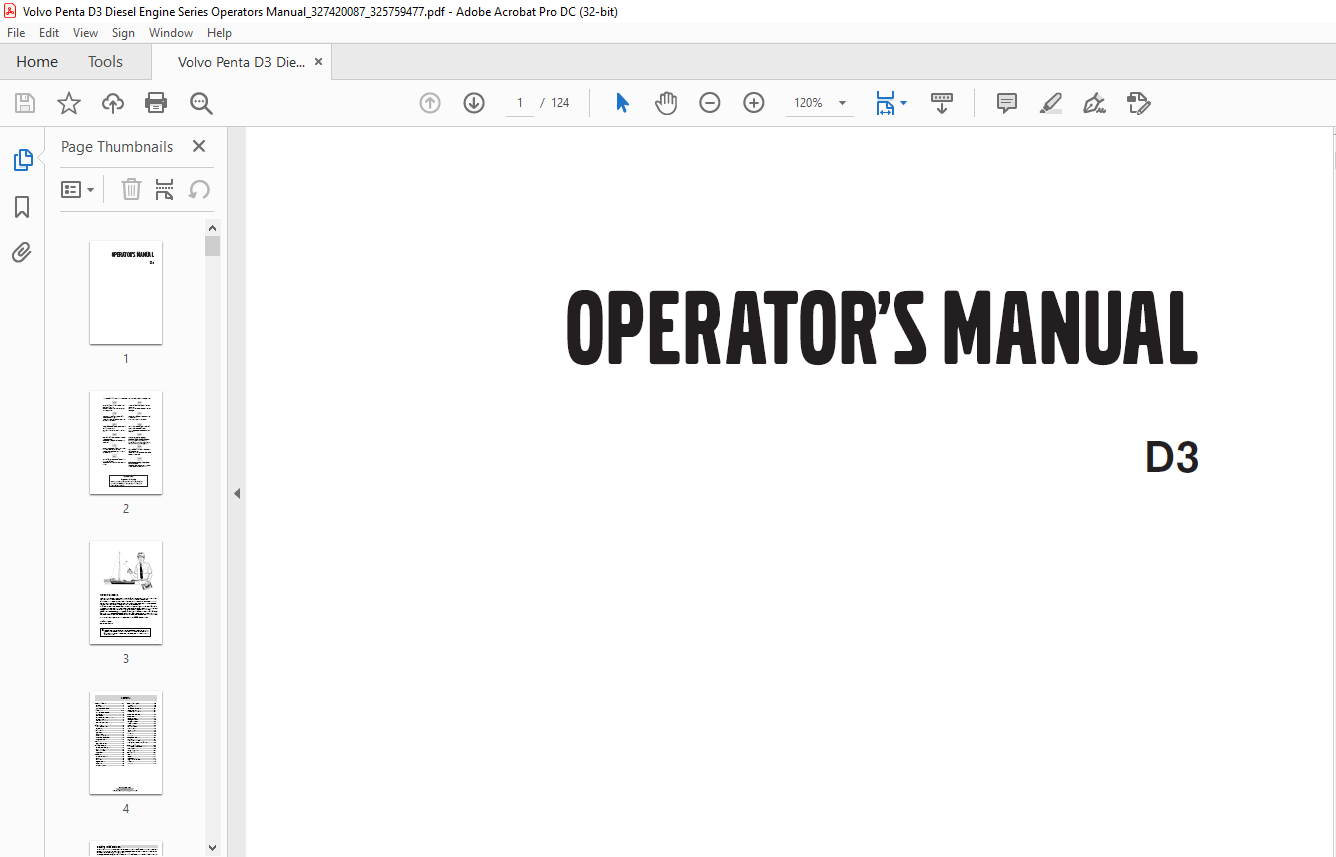
Task: Click the Stamp tool icon
Action: tap(1138, 103)
